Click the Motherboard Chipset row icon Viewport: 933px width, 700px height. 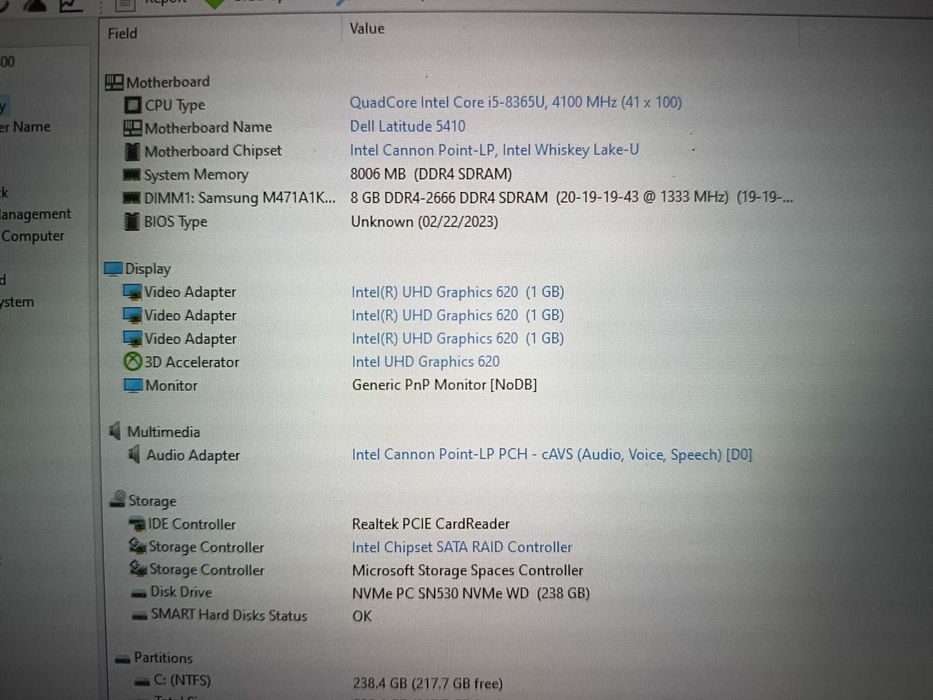132,151
